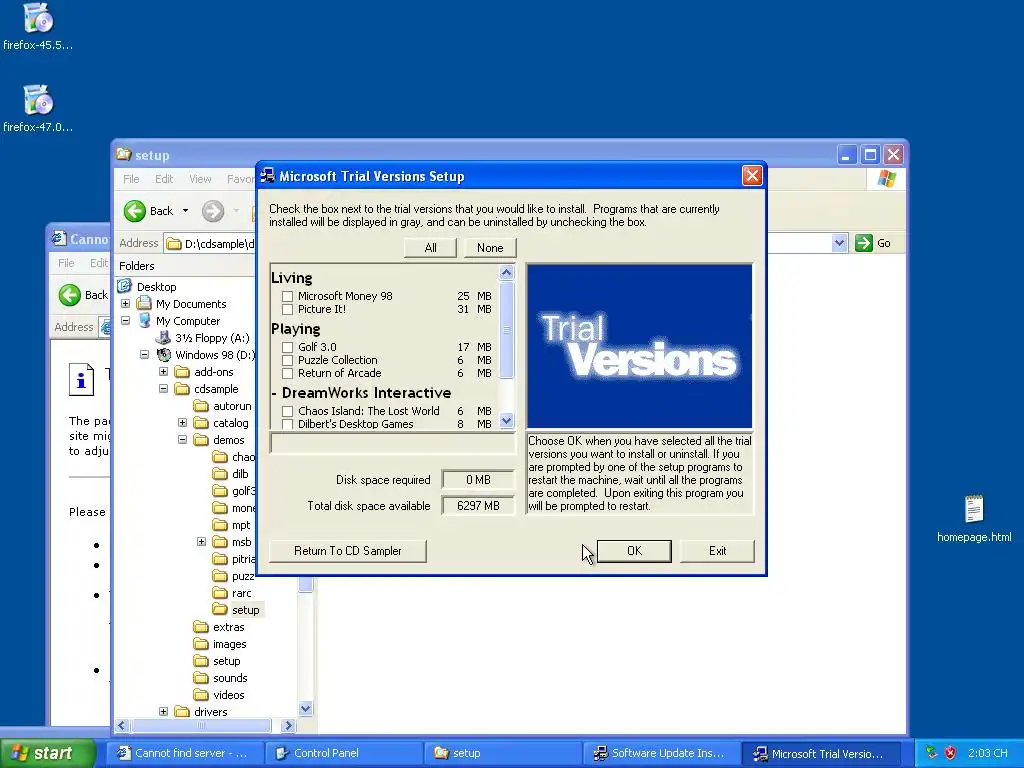Collapse the My Computer tree node
This screenshot has width=1024, height=768.
pos(125,321)
